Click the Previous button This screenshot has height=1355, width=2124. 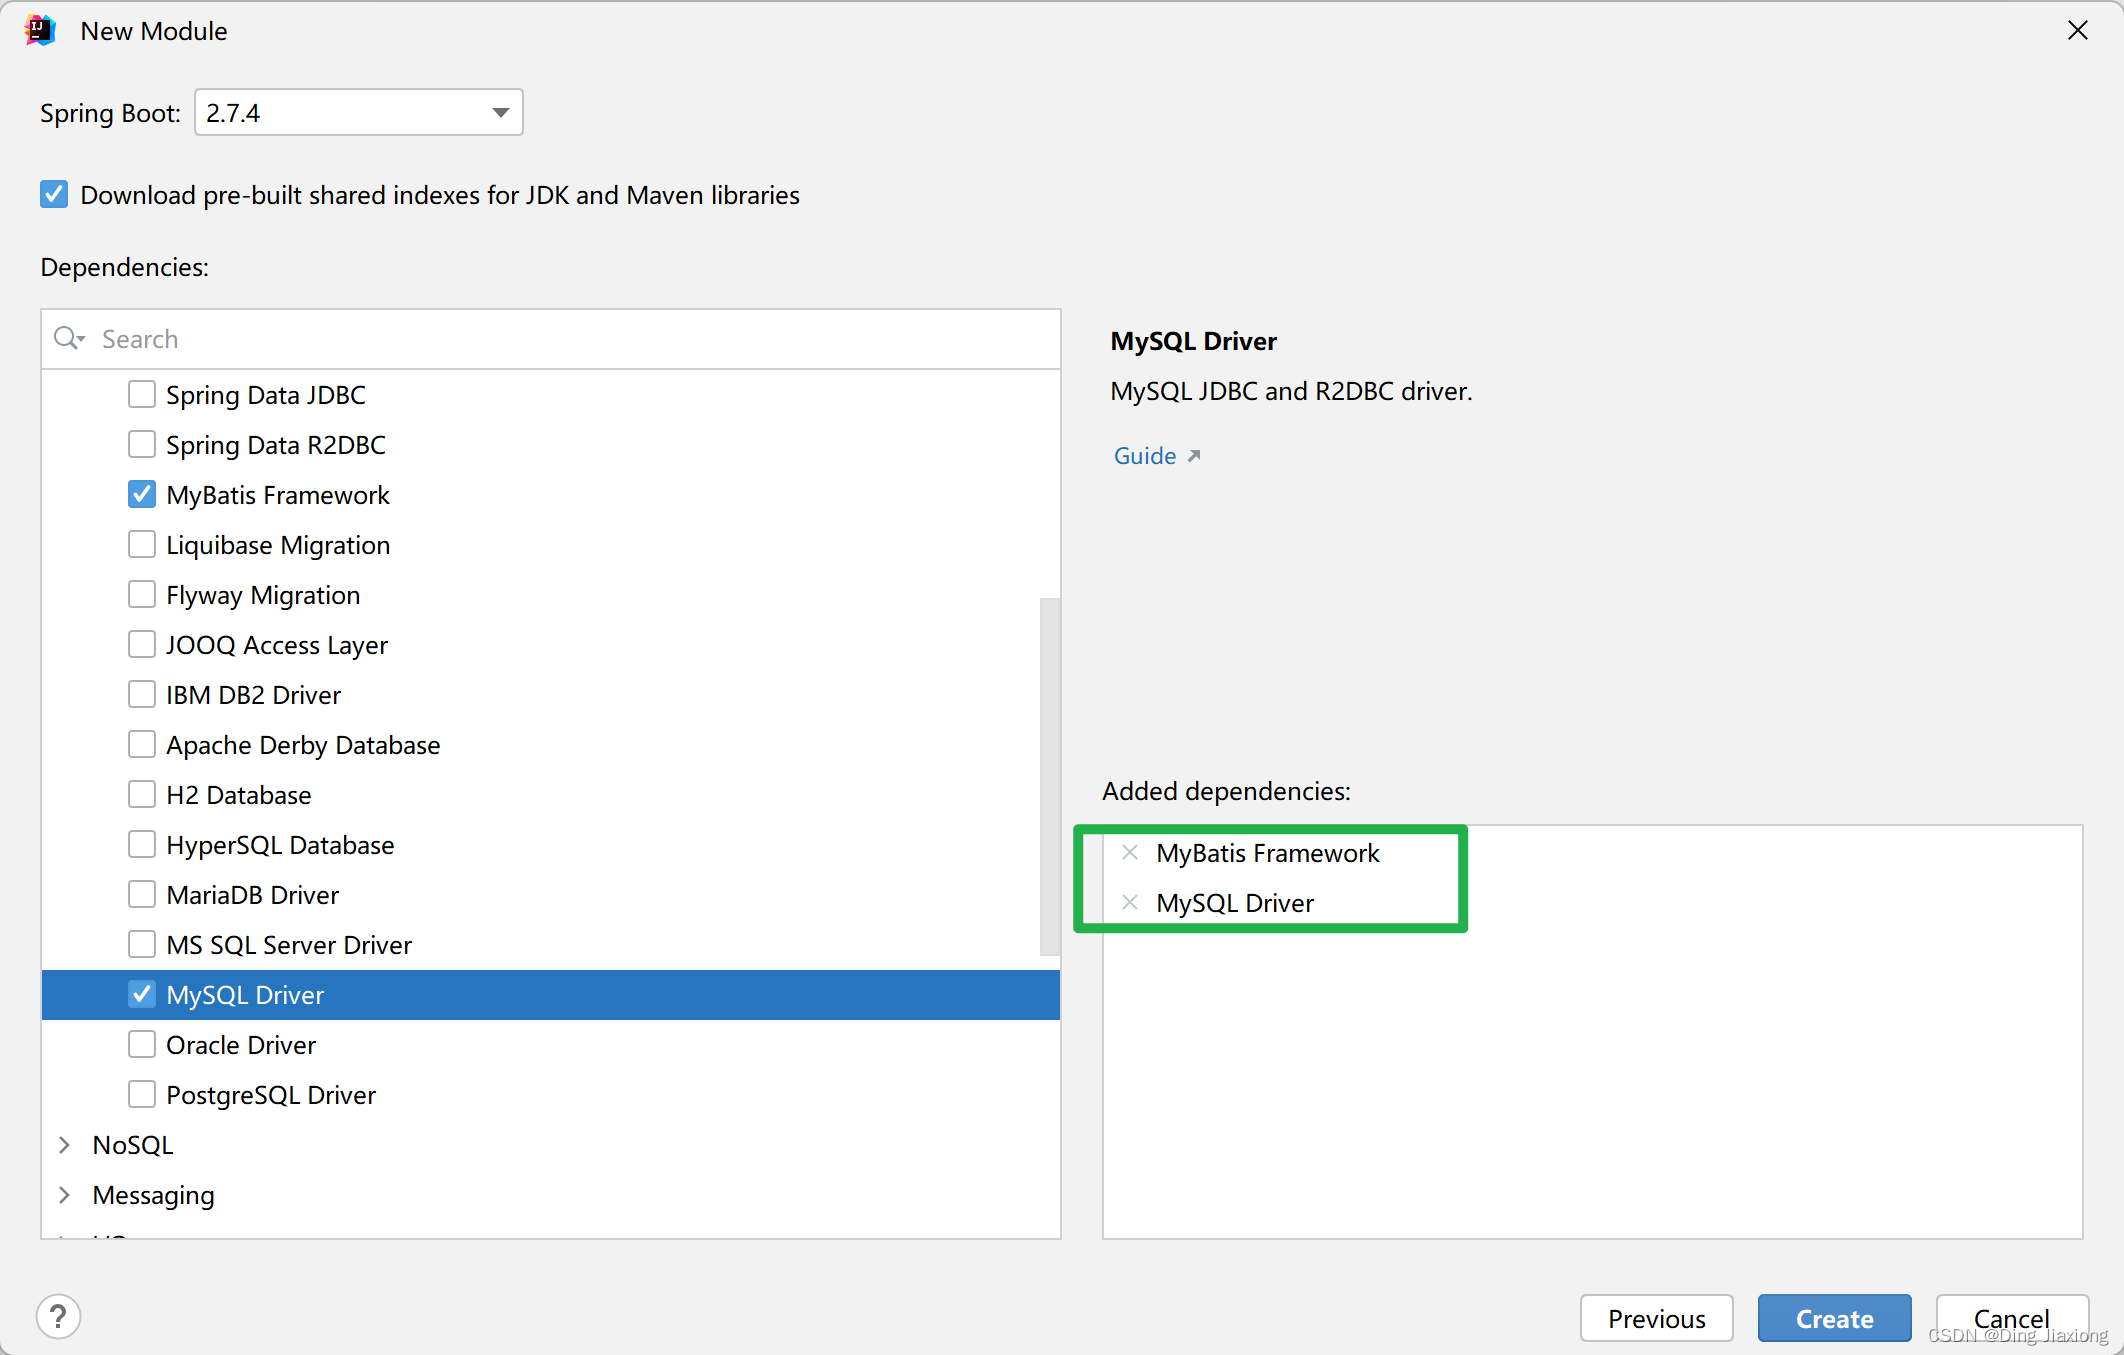[x=1656, y=1318]
